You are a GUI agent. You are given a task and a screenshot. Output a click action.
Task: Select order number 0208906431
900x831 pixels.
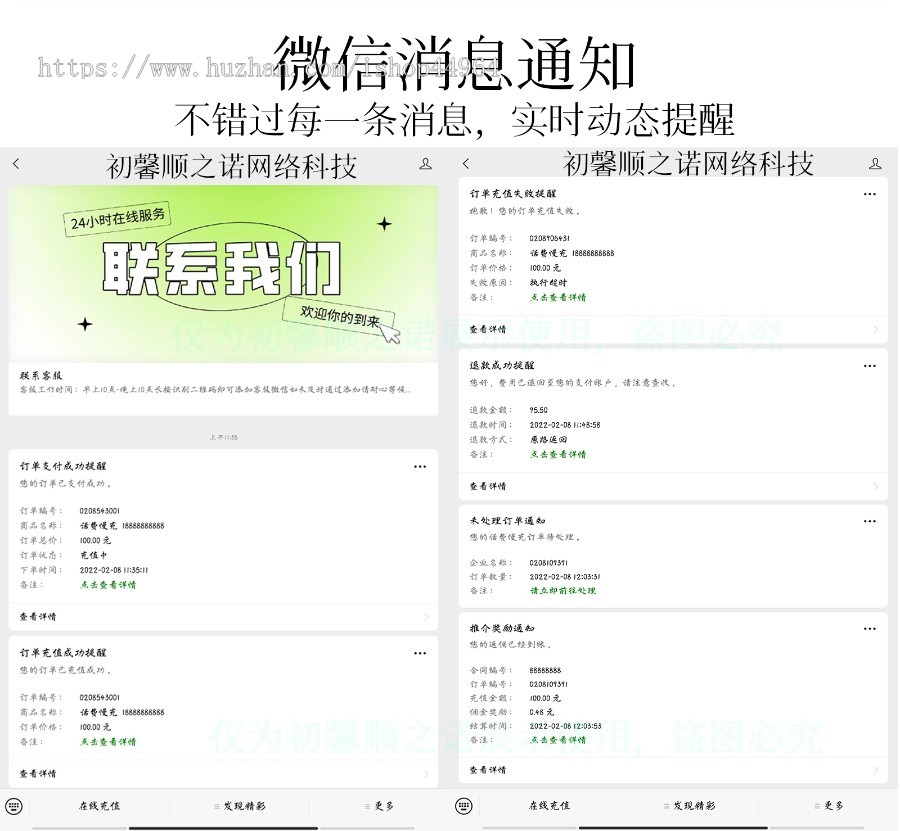(x=550, y=238)
